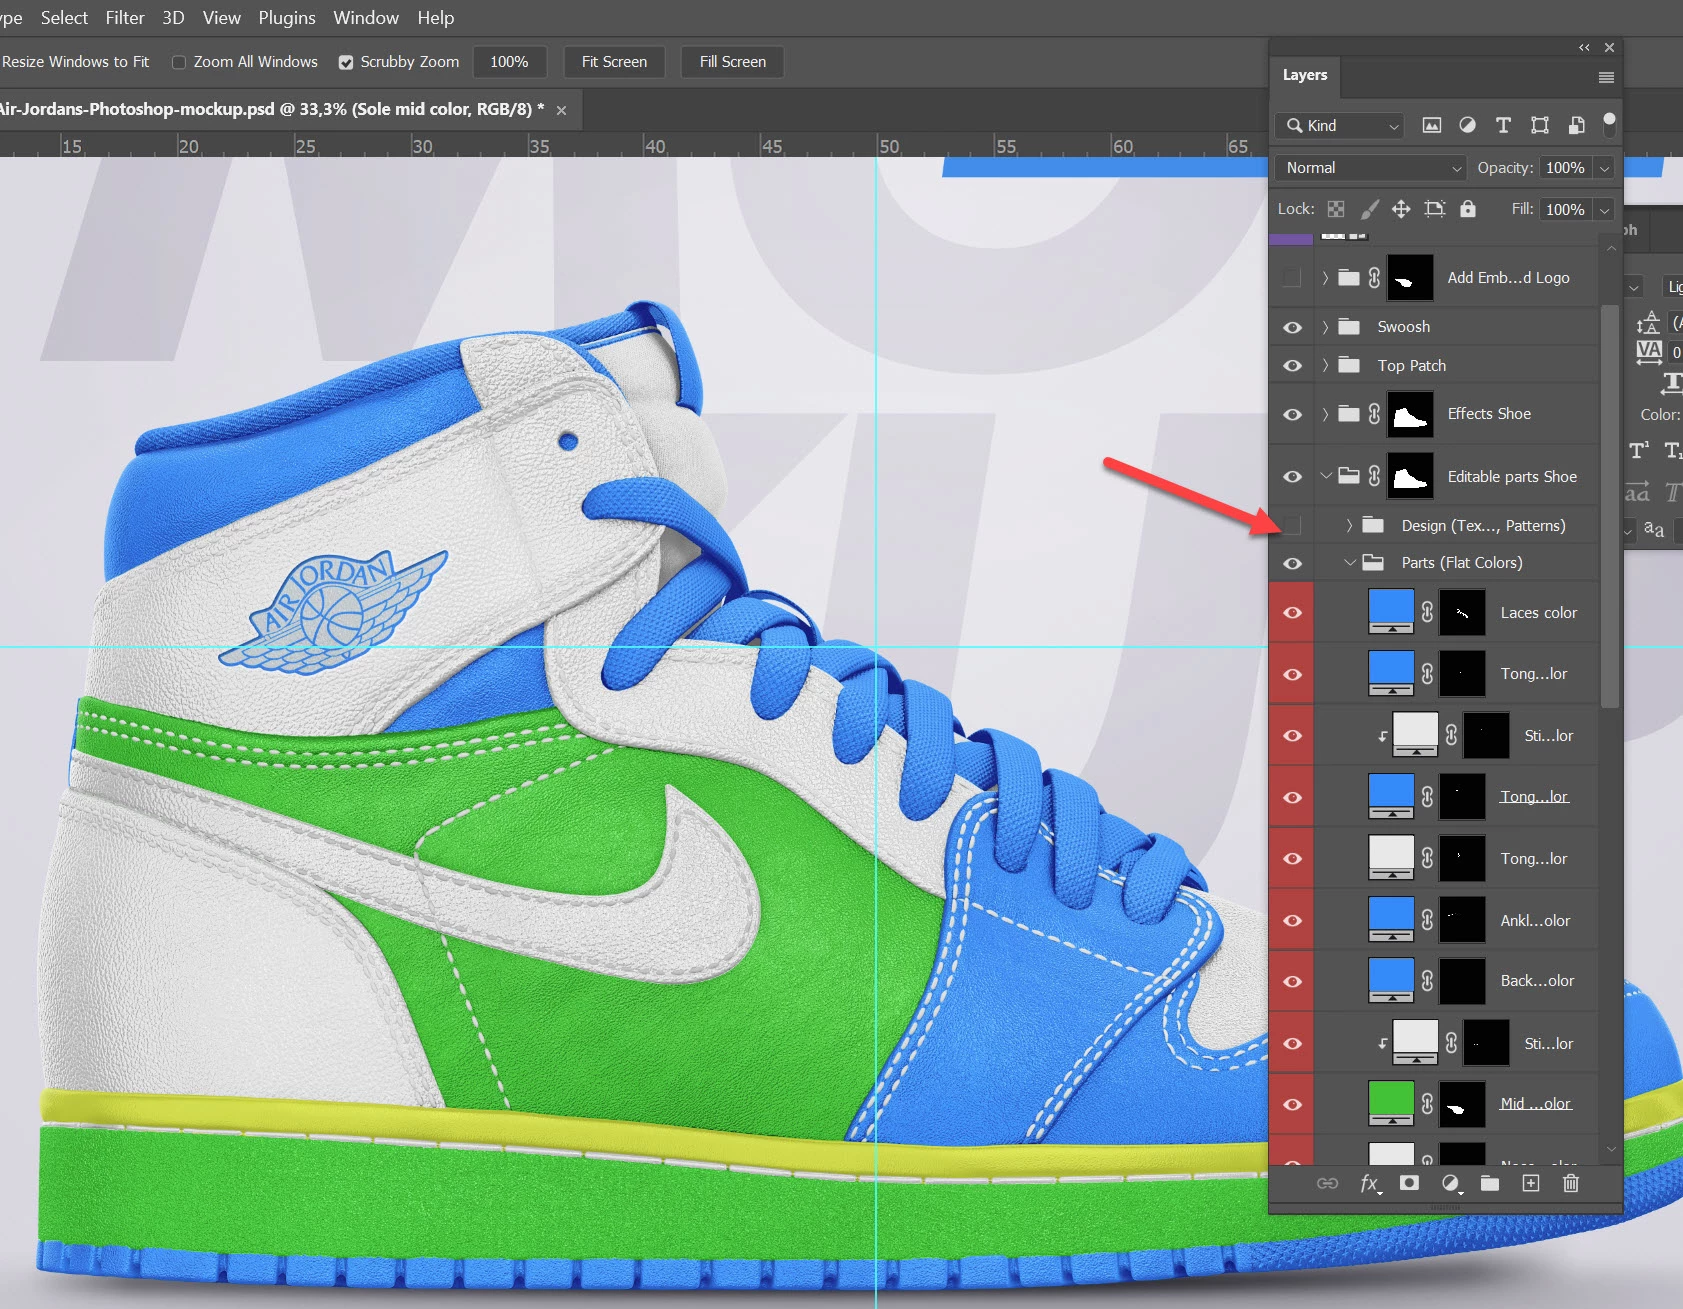Screen dimensions: 1683x1309
Task: Open the 3D menu
Action: coord(173,18)
